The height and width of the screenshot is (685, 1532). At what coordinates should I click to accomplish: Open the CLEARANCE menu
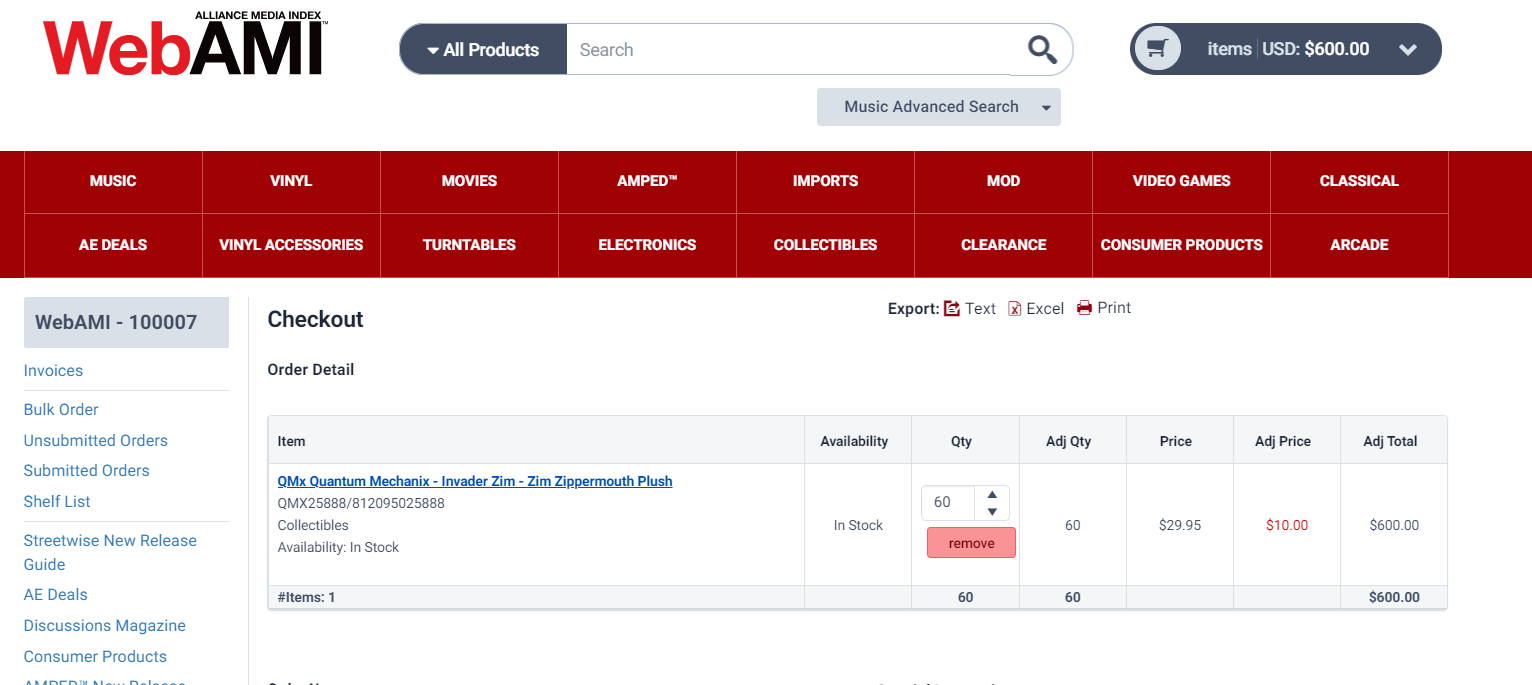click(1003, 245)
